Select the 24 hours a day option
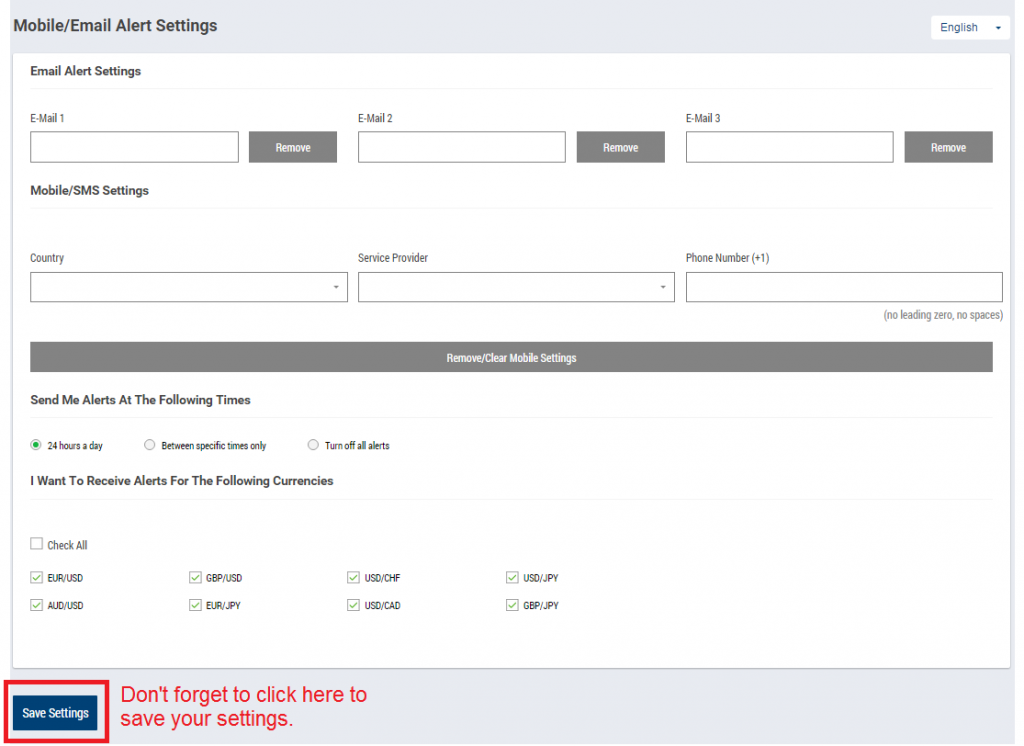 coord(35,445)
